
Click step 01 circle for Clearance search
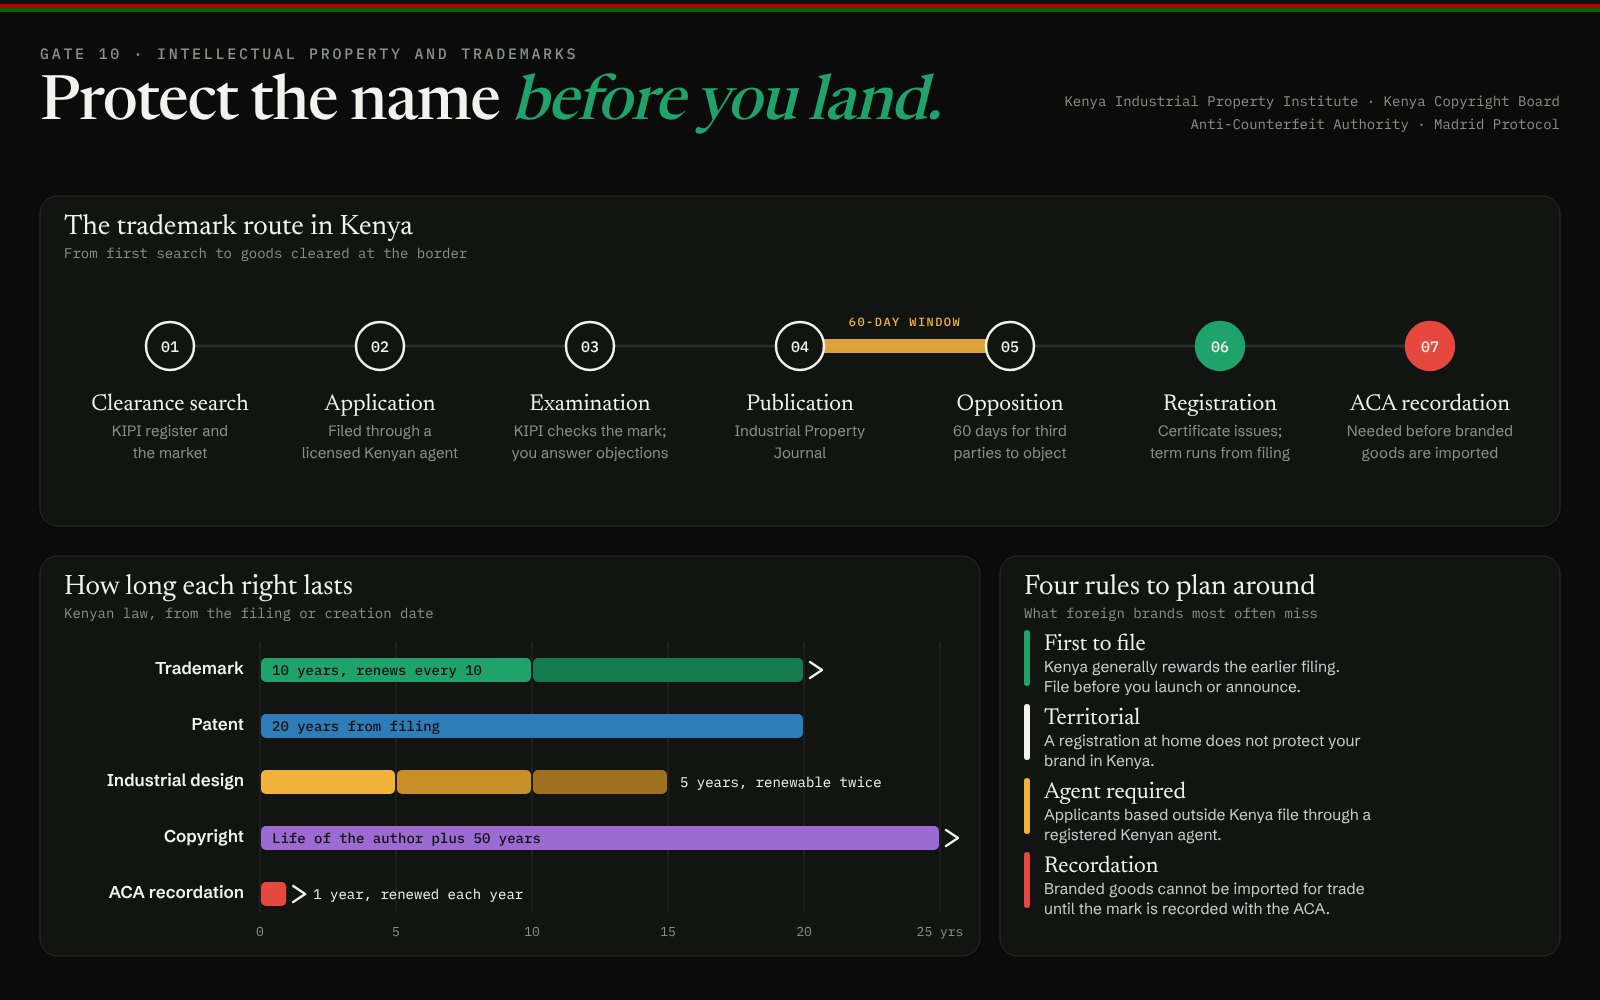point(170,346)
